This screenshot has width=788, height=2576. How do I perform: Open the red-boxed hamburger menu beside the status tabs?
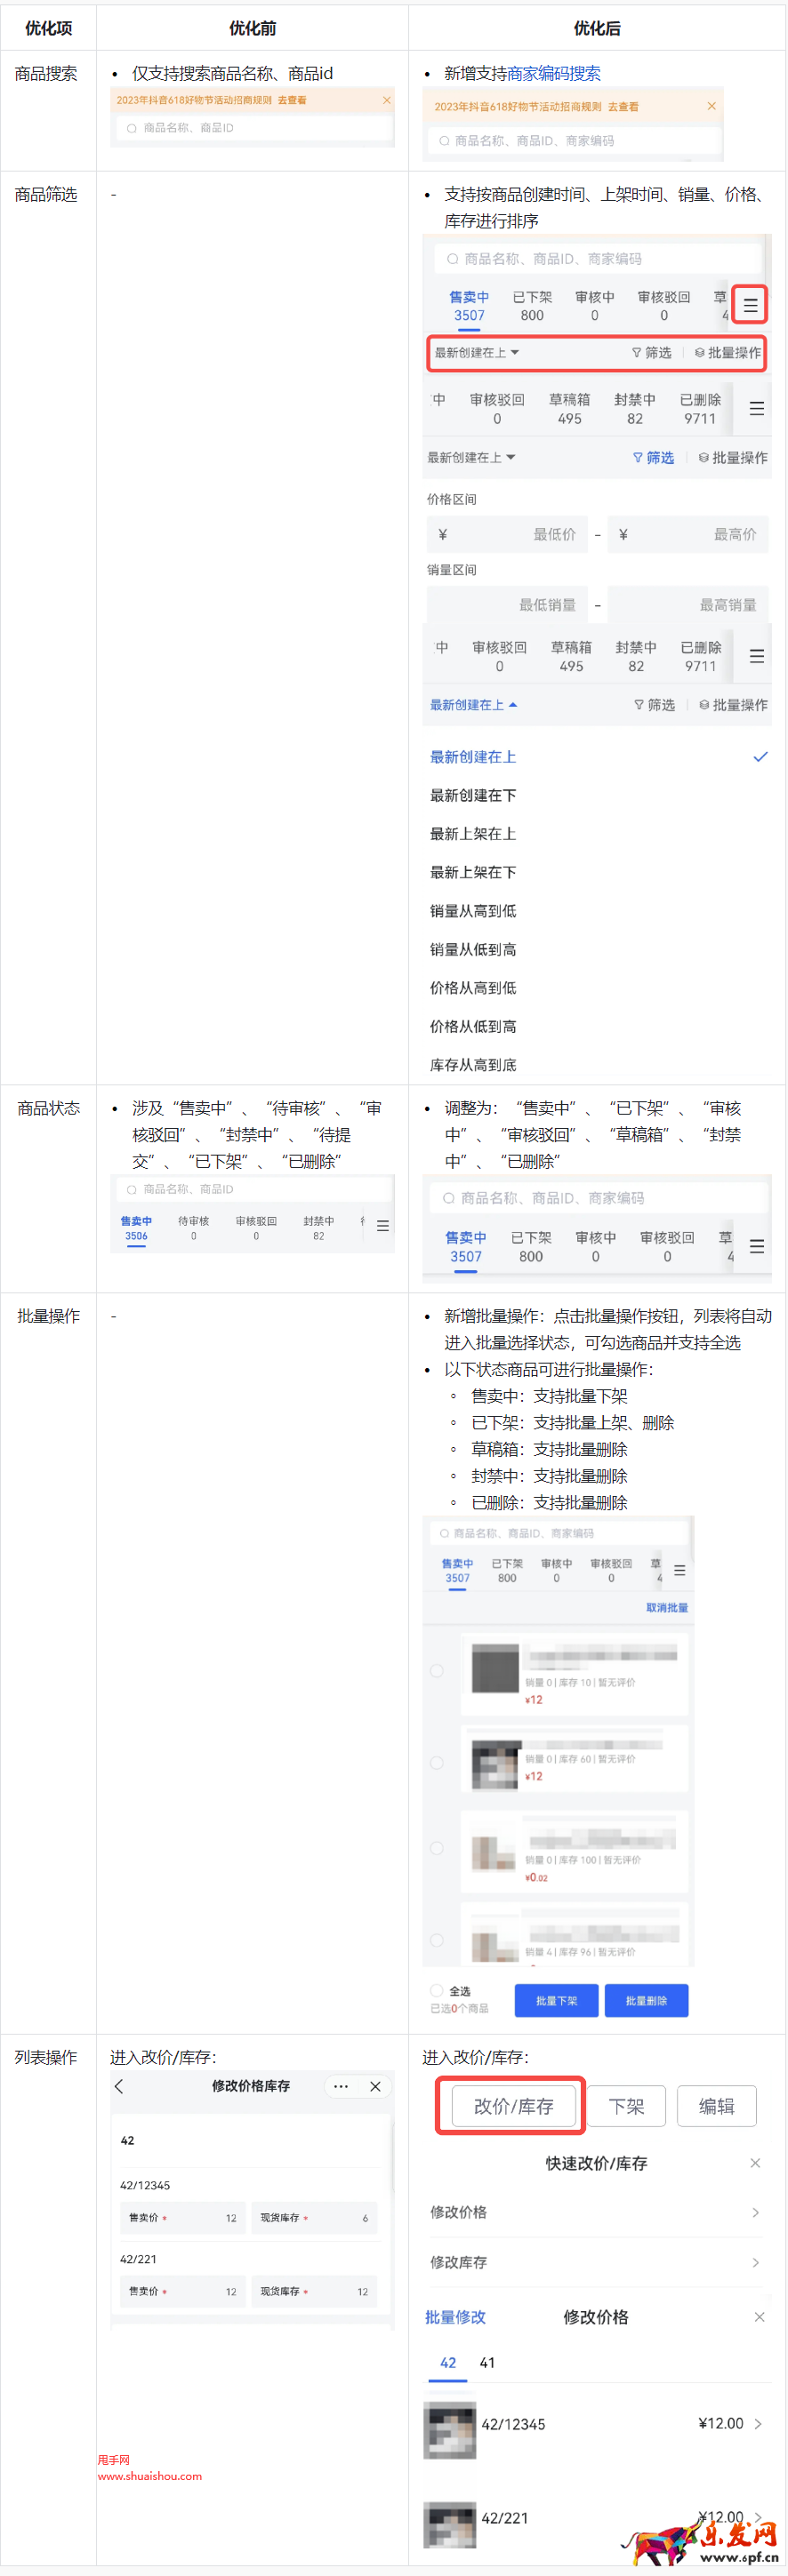click(x=750, y=305)
